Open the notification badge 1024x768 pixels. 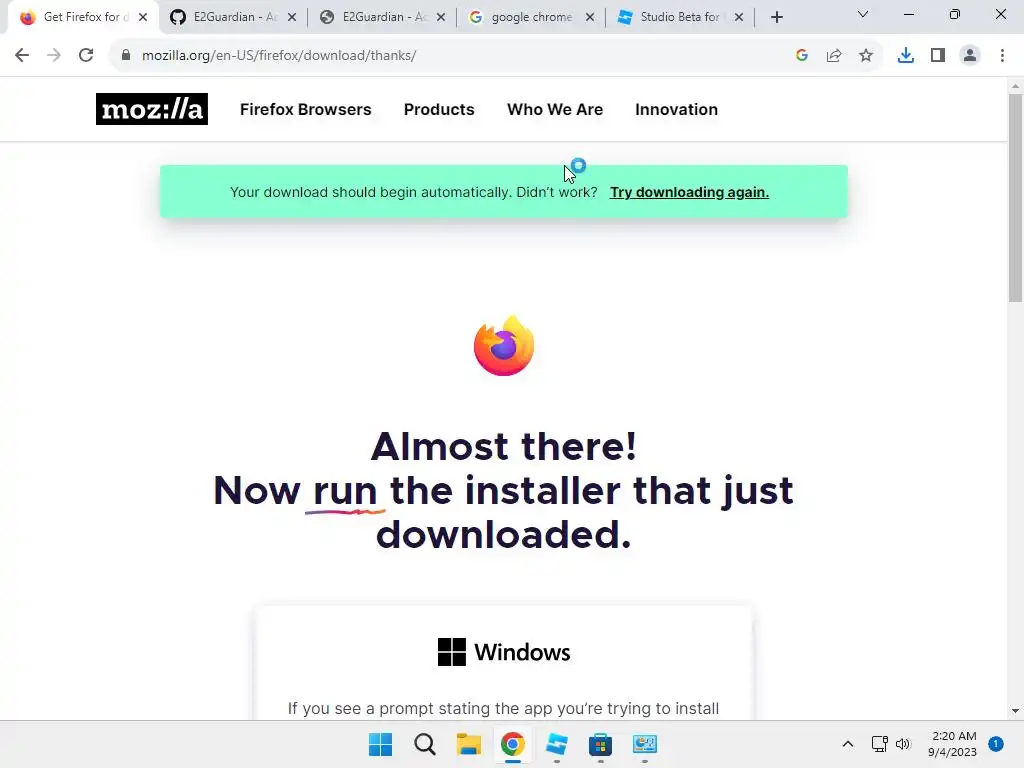point(996,744)
